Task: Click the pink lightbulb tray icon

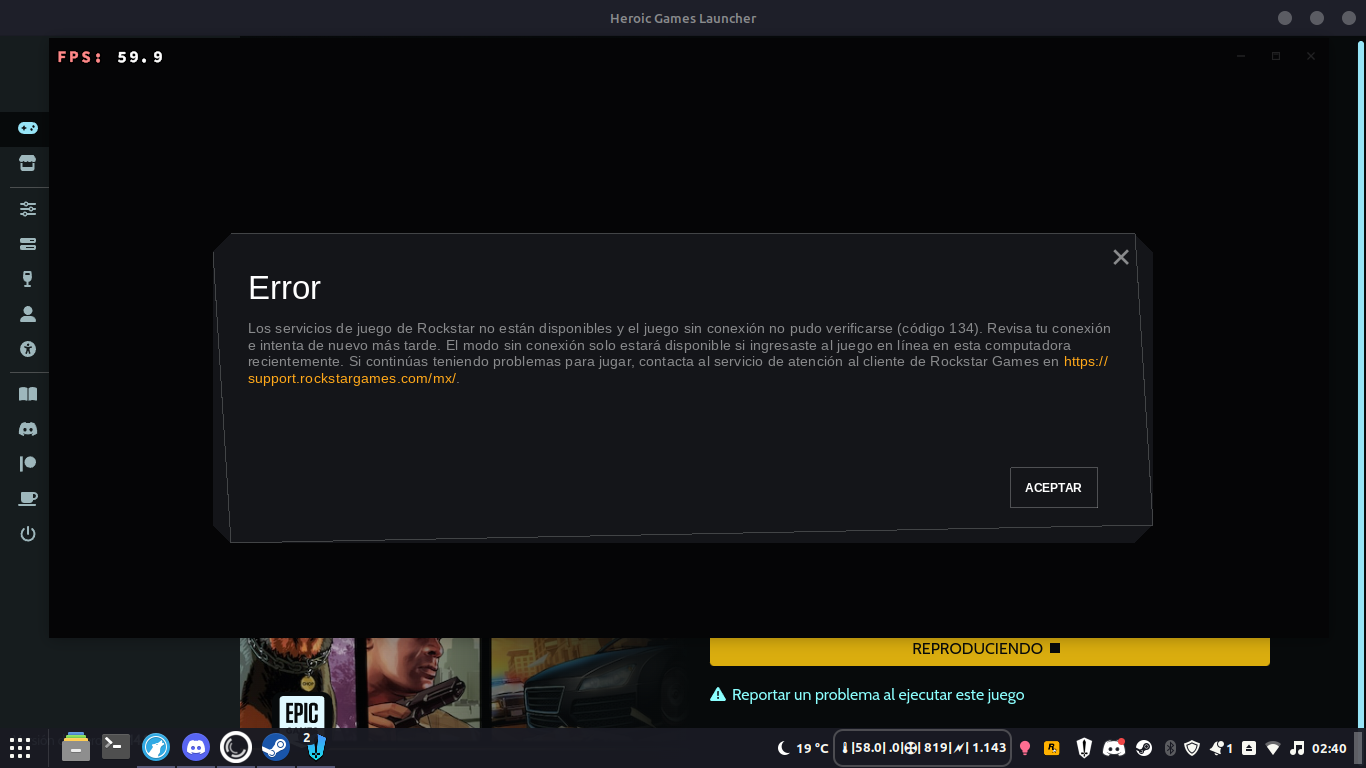Action: click(x=1025, y=748)
